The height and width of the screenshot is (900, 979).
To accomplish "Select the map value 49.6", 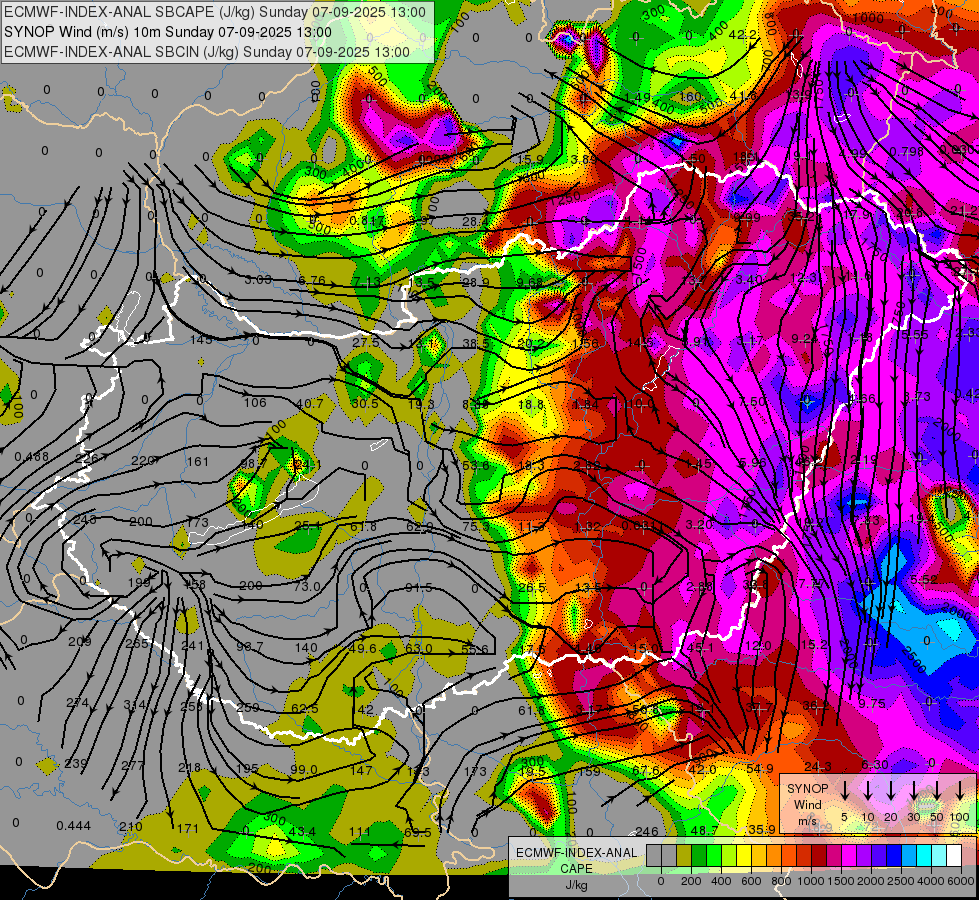I will [363, 648].
